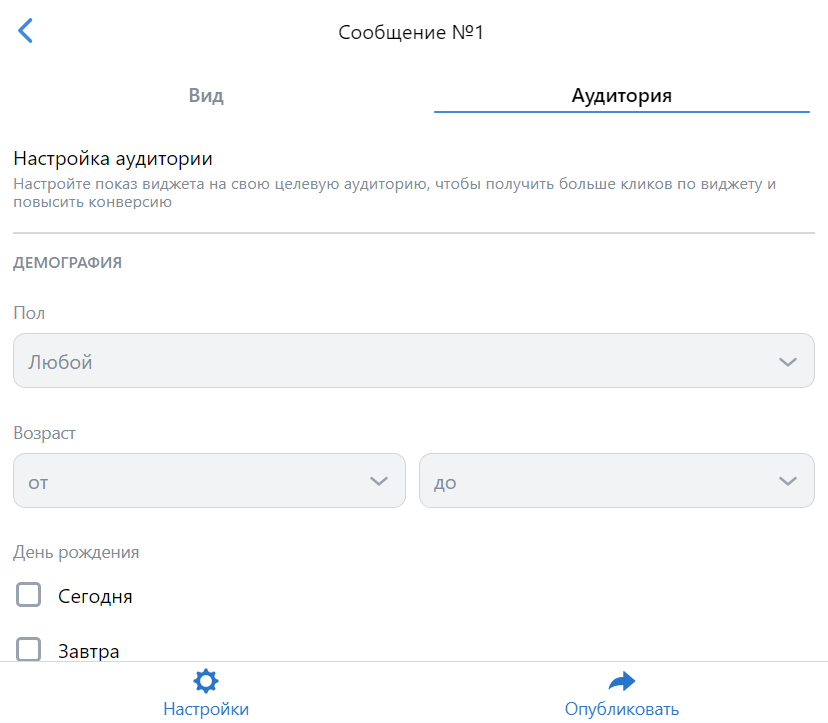Switch to the Вид tab
Image resolution: width=828 pixels, height=723 pixels.
pyautogui.click(x=206, y=96)
